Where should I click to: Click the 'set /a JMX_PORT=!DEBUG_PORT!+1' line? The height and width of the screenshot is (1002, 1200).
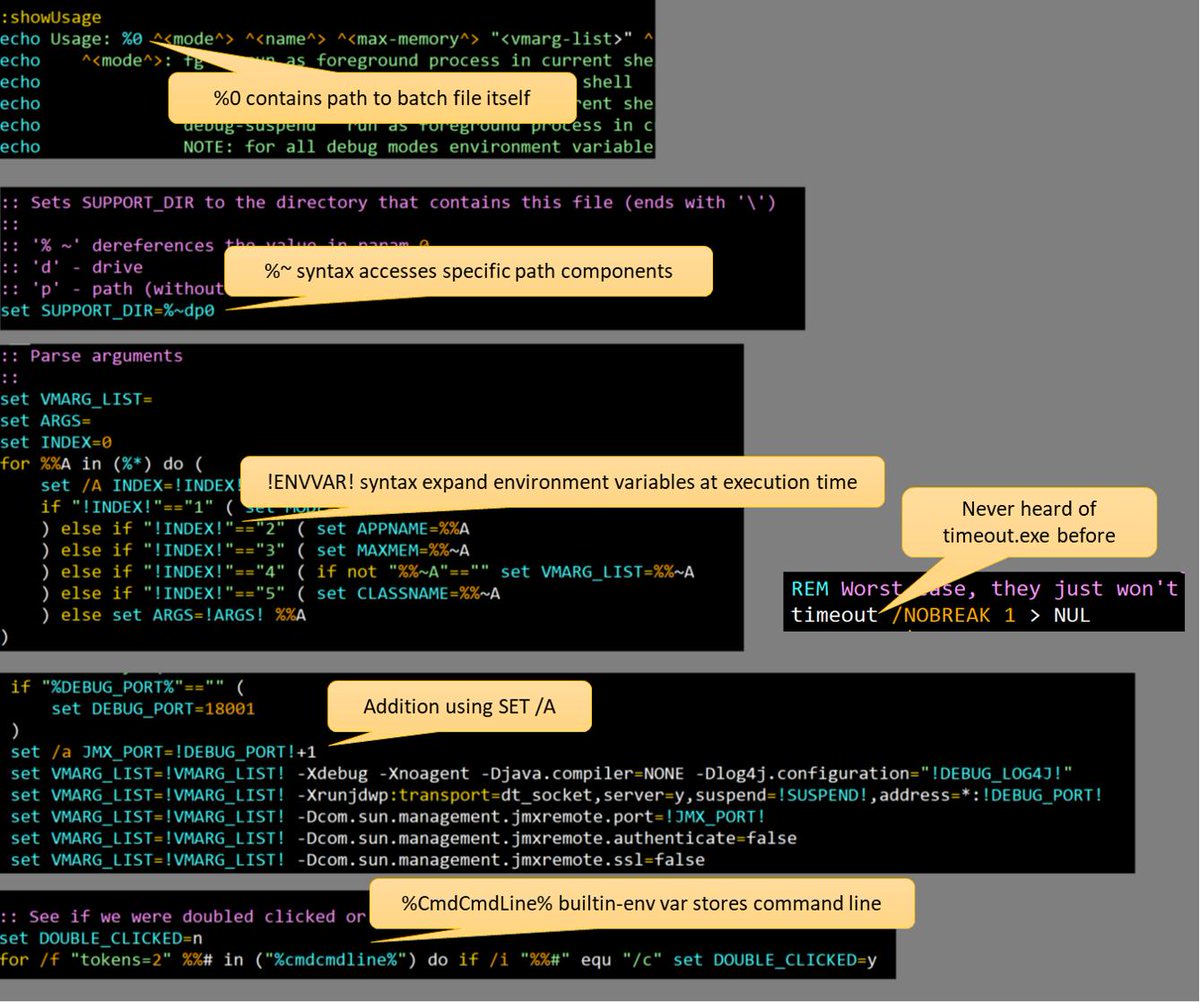164,751
